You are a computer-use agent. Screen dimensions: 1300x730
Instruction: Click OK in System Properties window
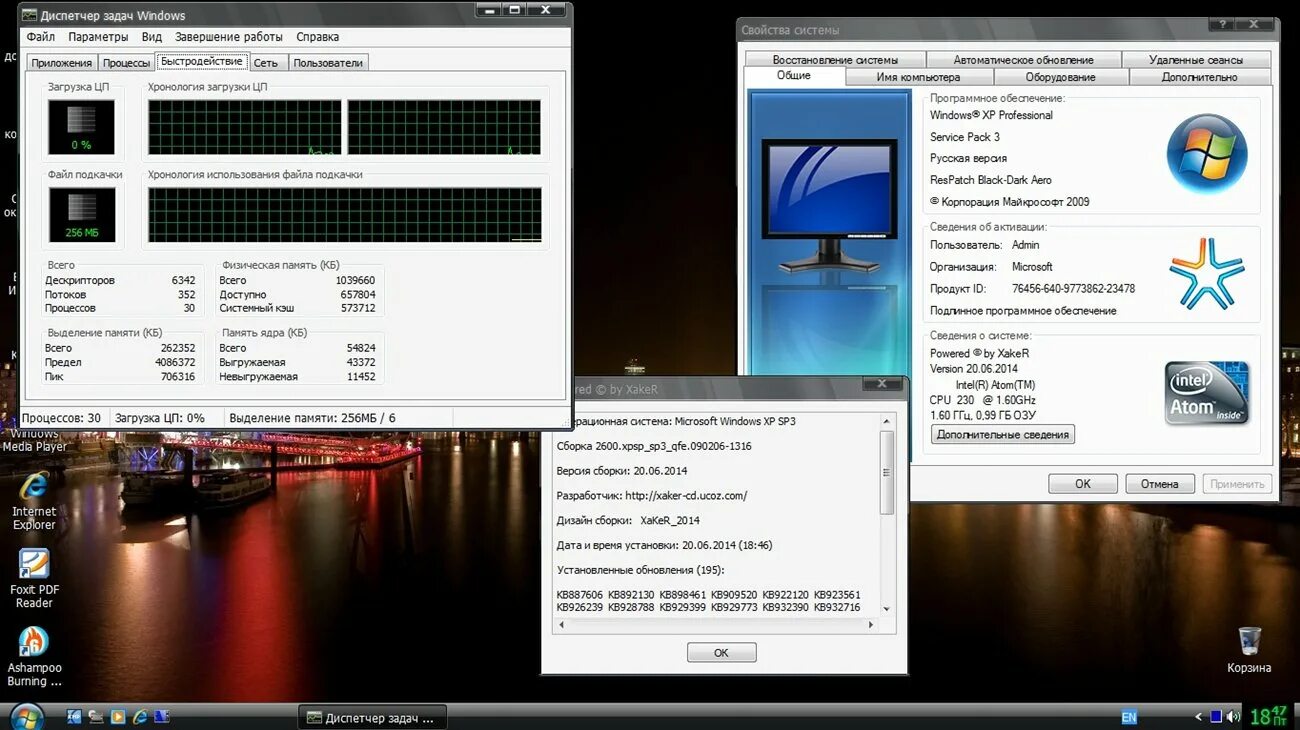[1083, 483]
